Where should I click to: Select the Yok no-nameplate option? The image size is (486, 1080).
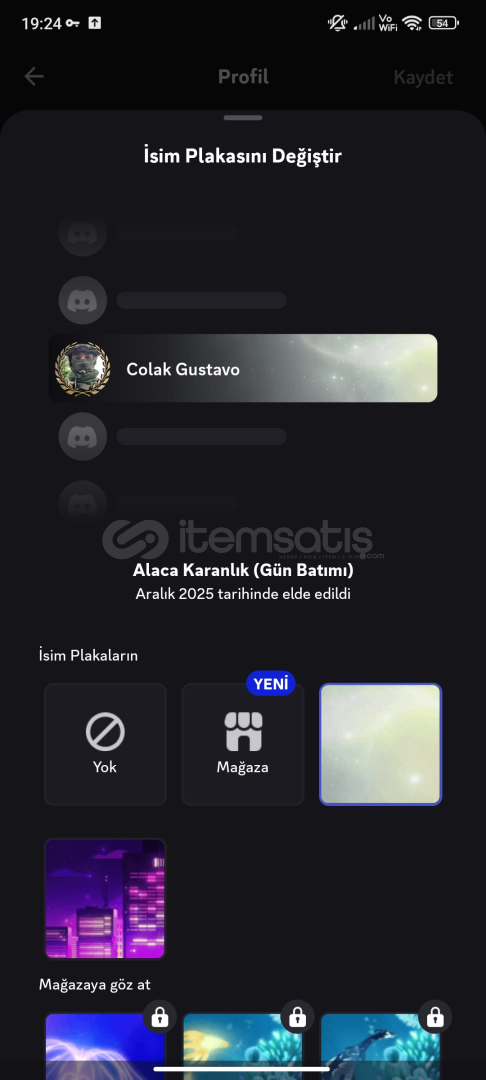105,744
